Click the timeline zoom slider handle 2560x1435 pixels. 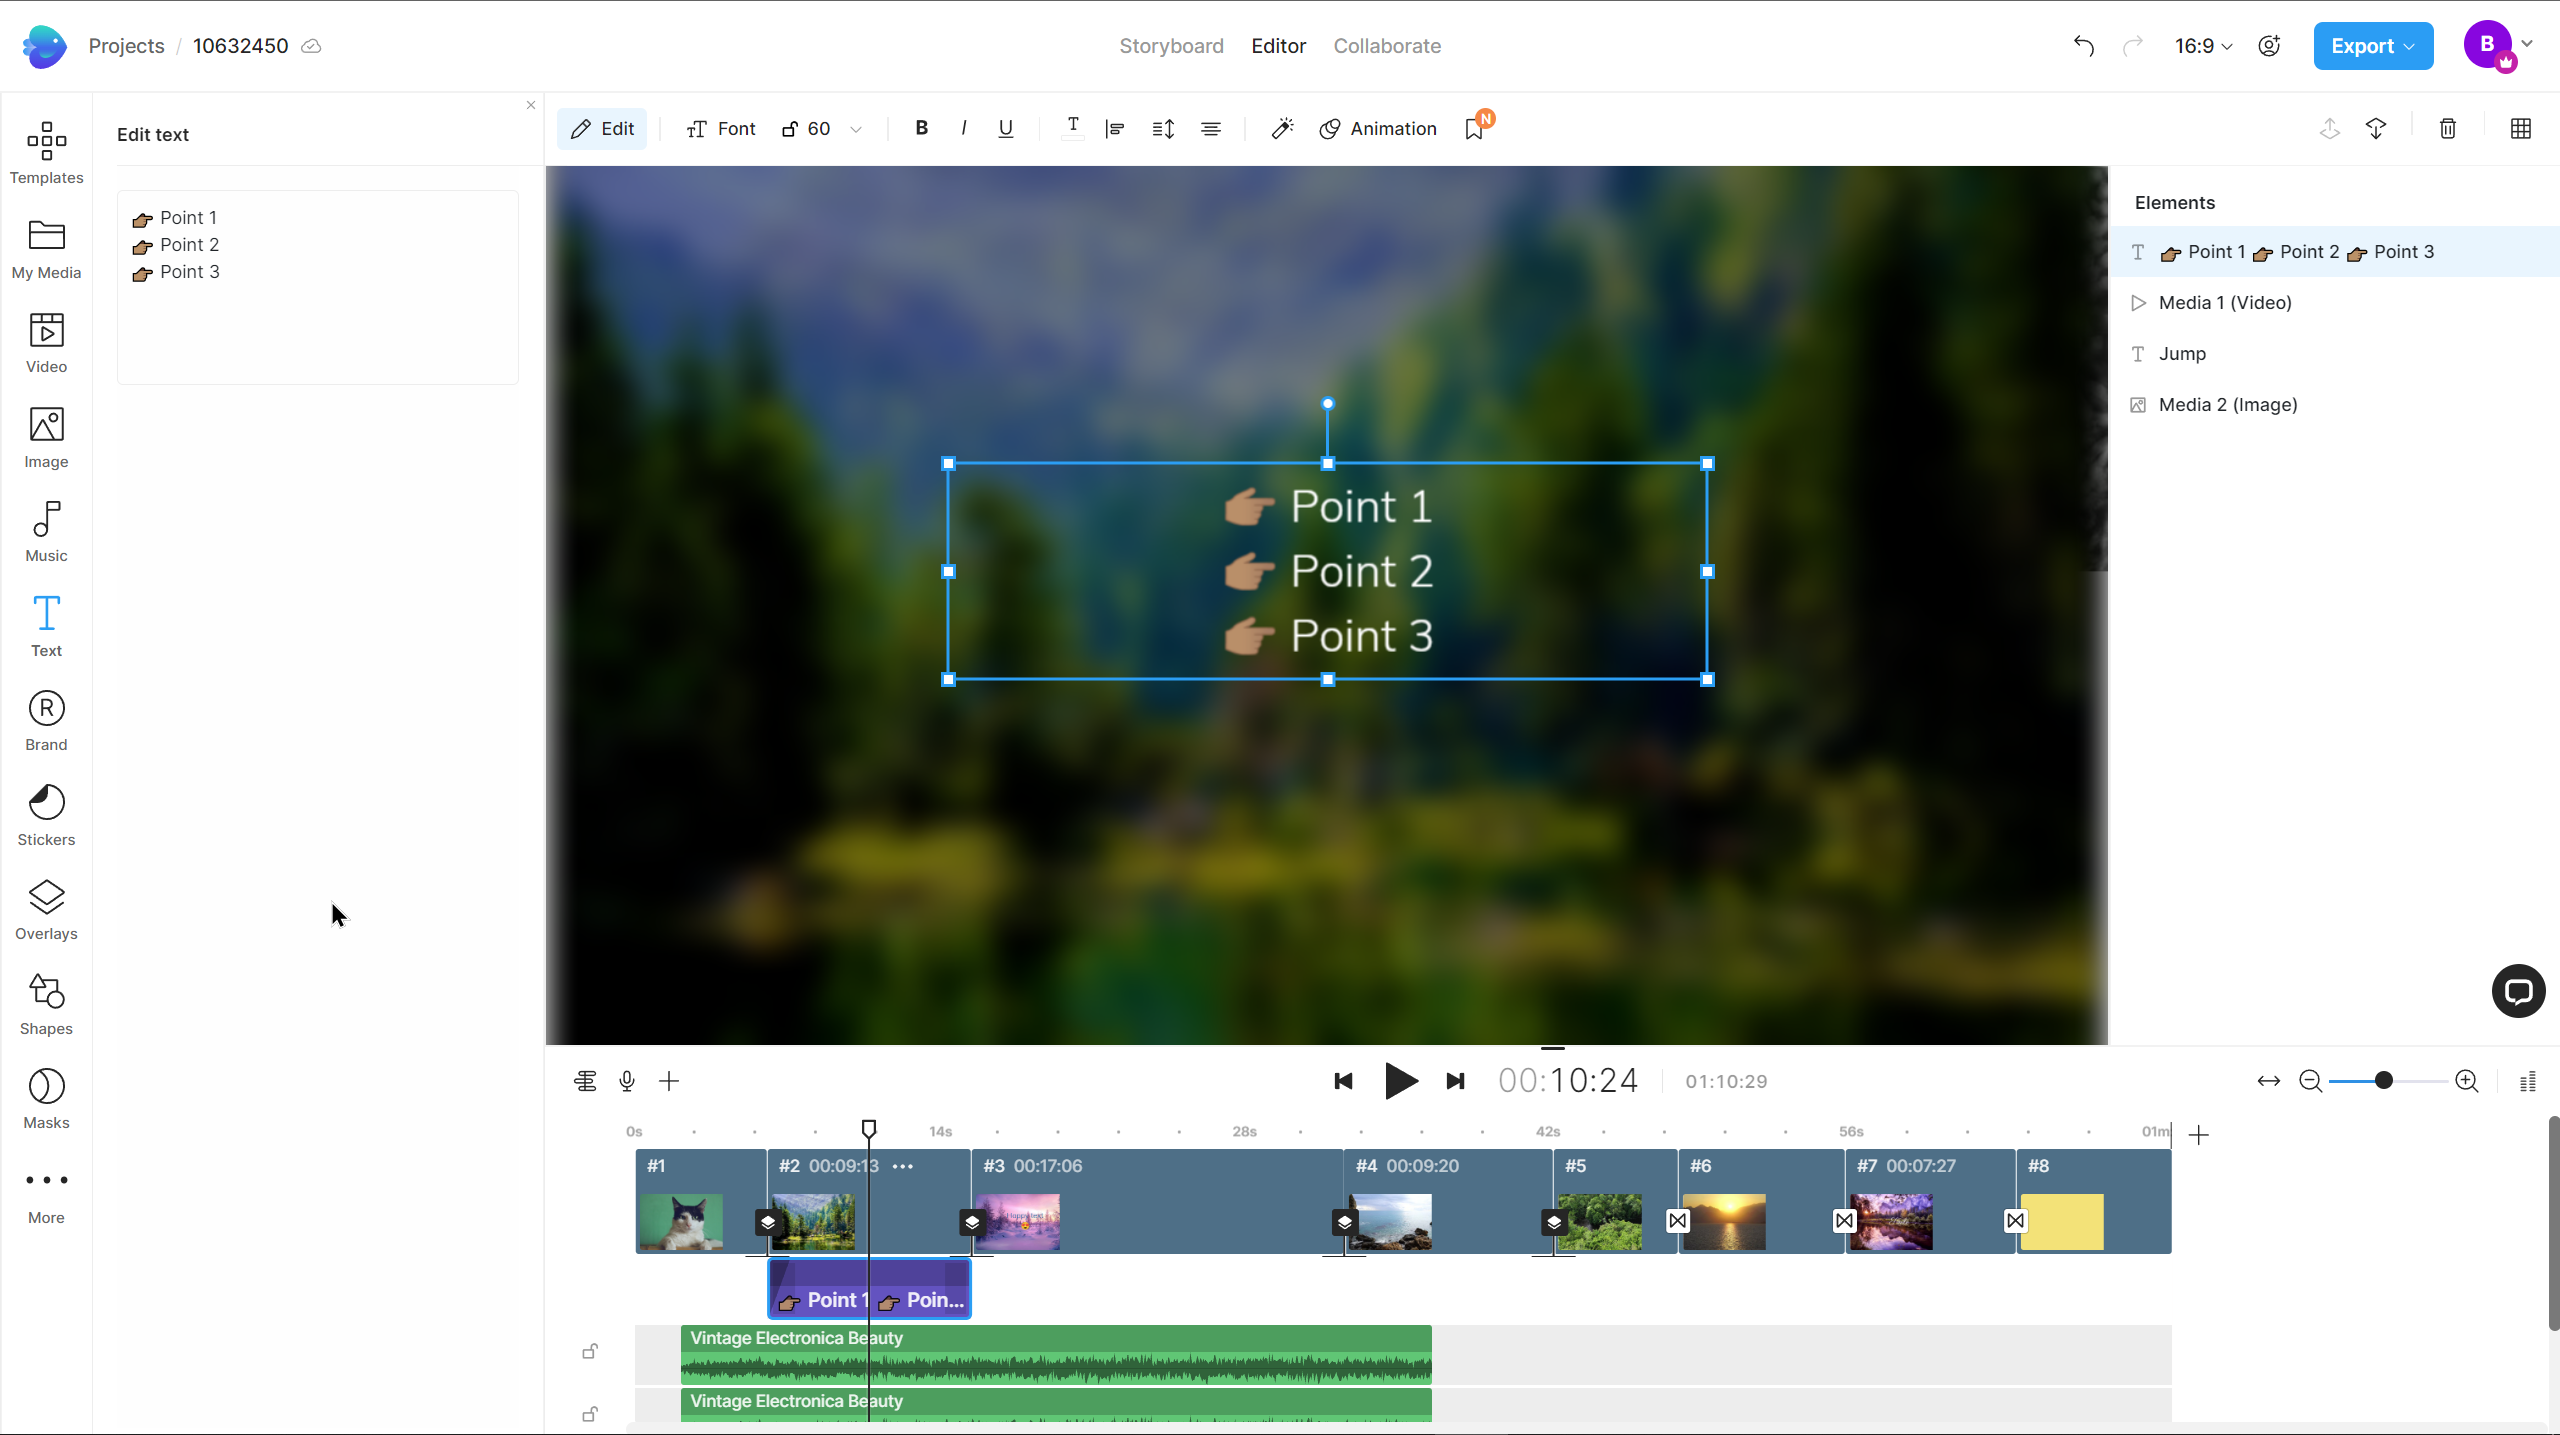click(2383, 1080)
